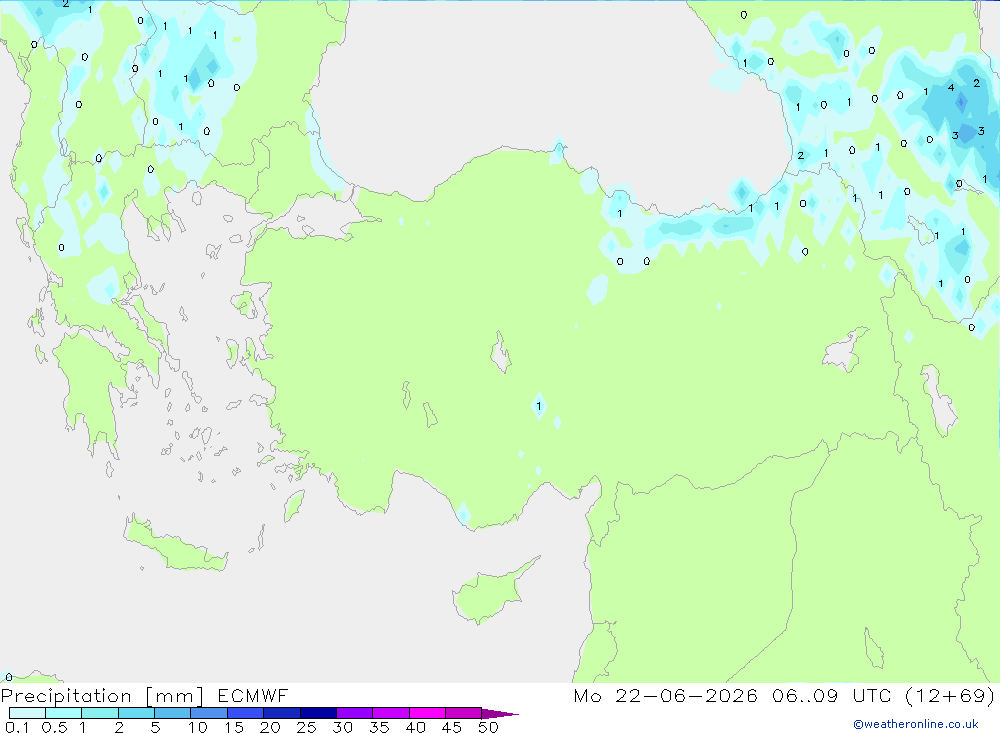
Task: Click the legend label '10'
Action: (198, 727)
